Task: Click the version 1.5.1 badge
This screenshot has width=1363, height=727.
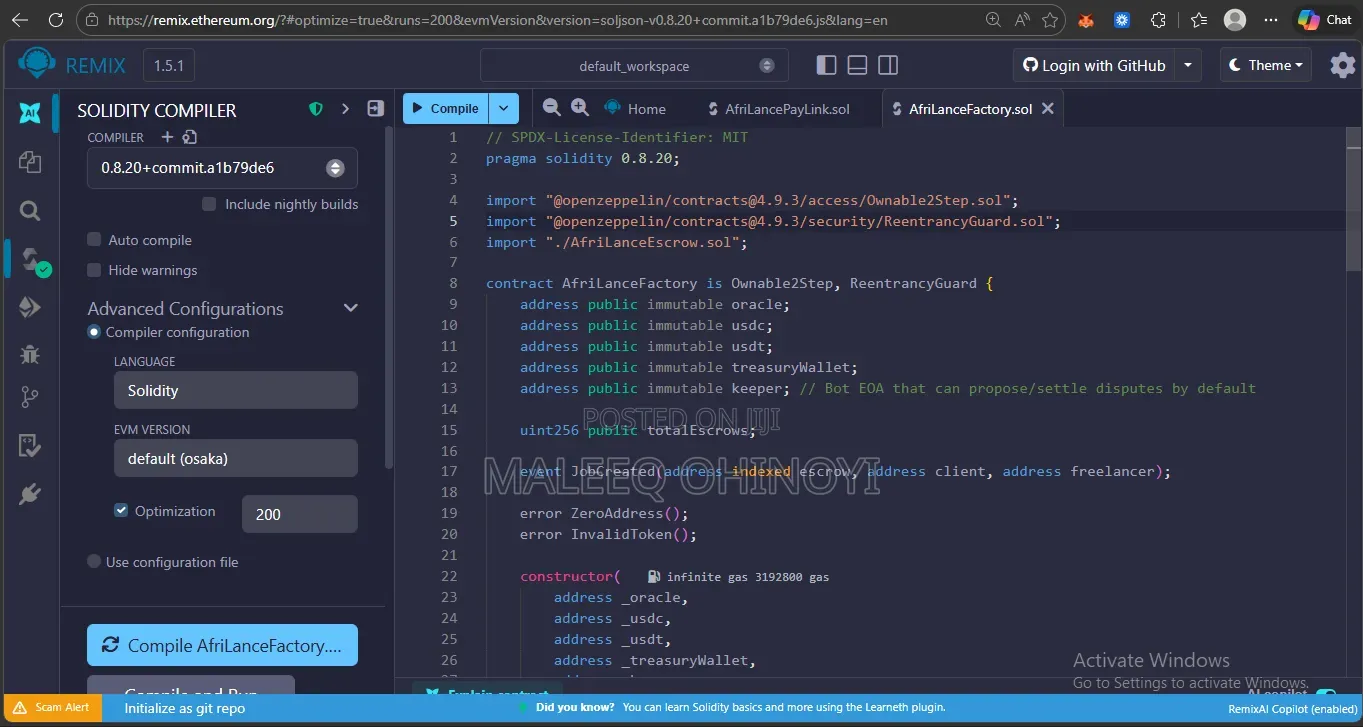Action: point(169,66)
